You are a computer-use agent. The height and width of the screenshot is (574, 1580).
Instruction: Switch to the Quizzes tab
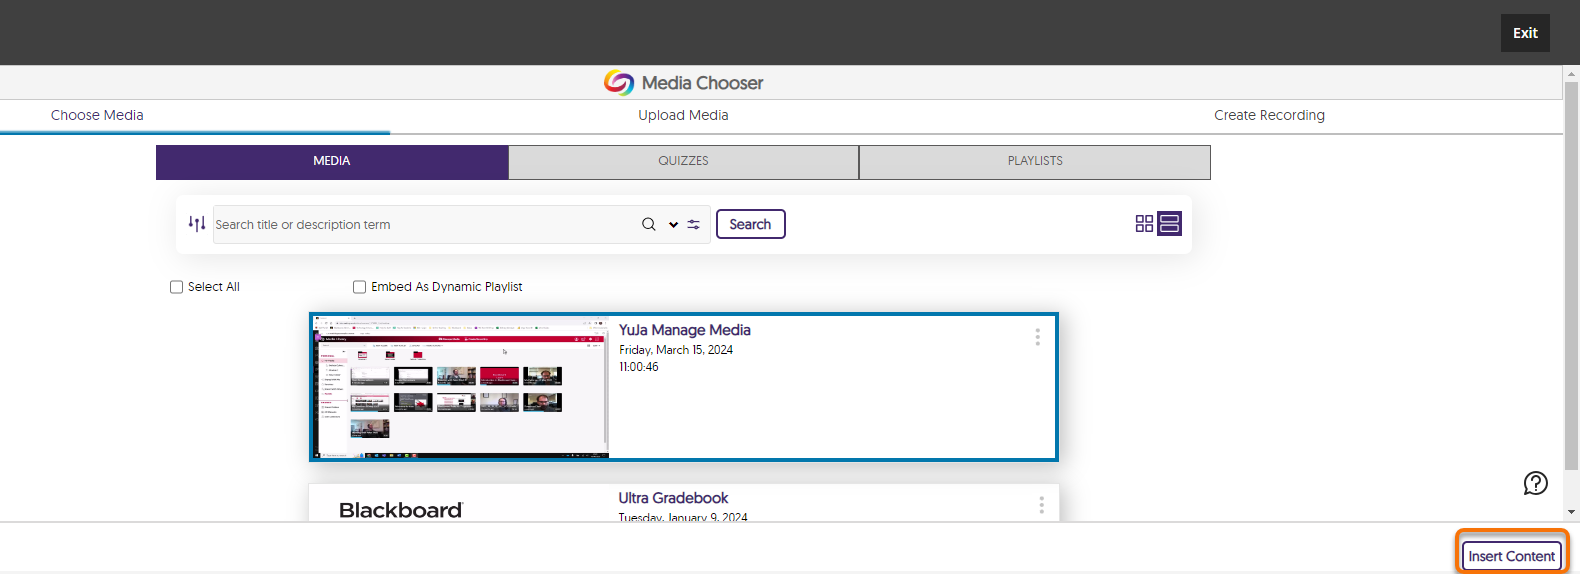[683, 162]
